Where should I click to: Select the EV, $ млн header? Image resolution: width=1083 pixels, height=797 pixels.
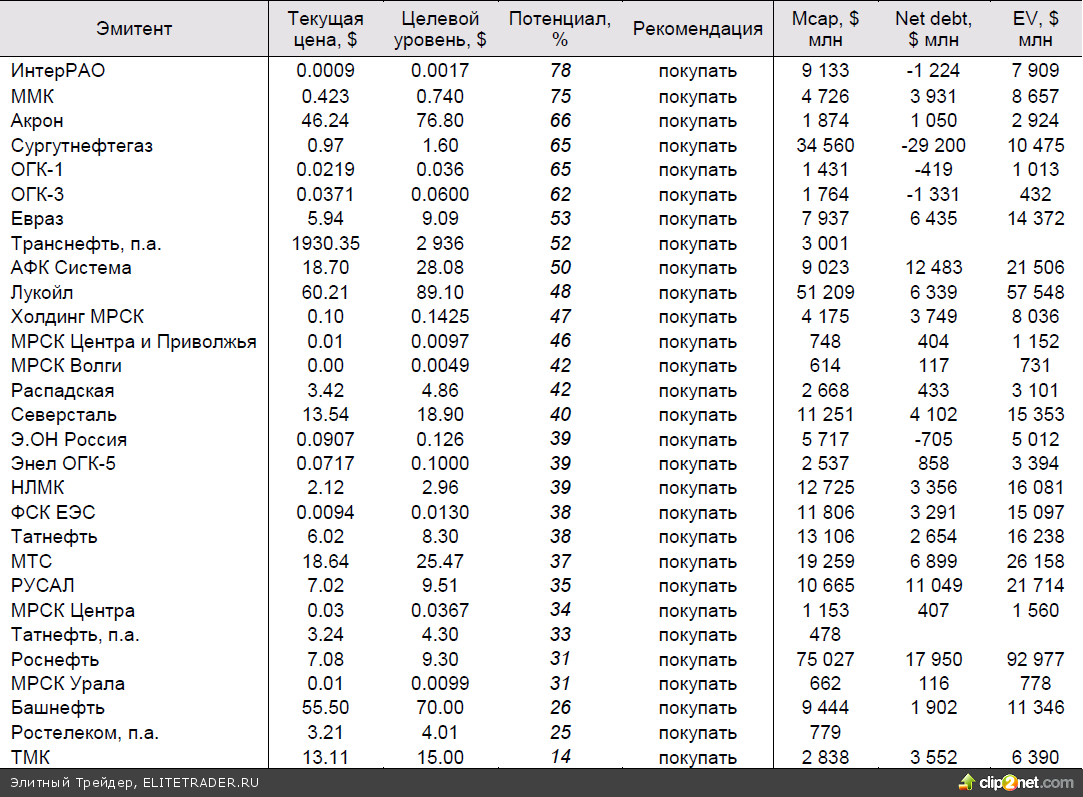pyautogui.click(x=1035, y=29)
